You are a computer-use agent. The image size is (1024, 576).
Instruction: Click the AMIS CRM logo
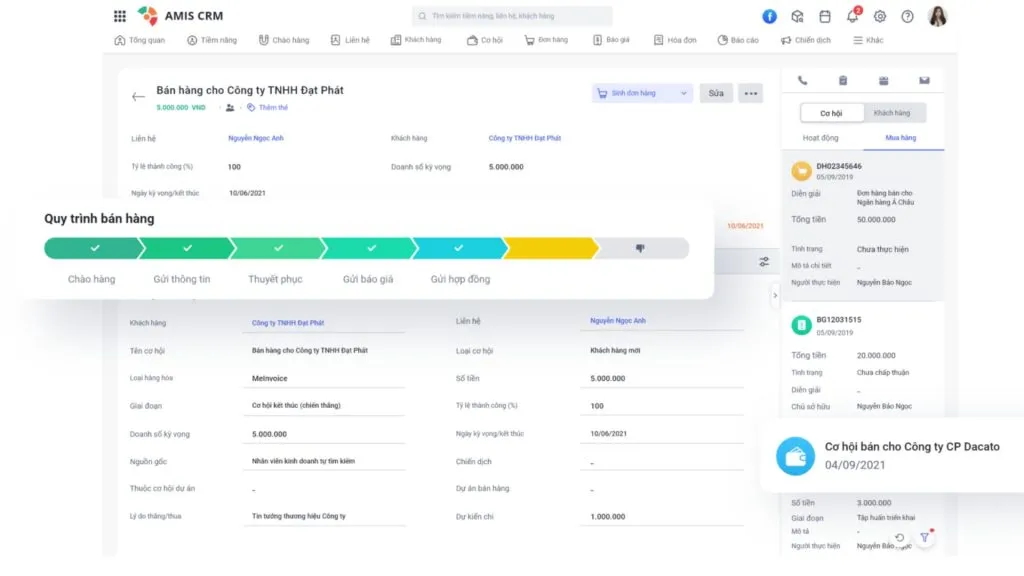(x=180, y=16)
